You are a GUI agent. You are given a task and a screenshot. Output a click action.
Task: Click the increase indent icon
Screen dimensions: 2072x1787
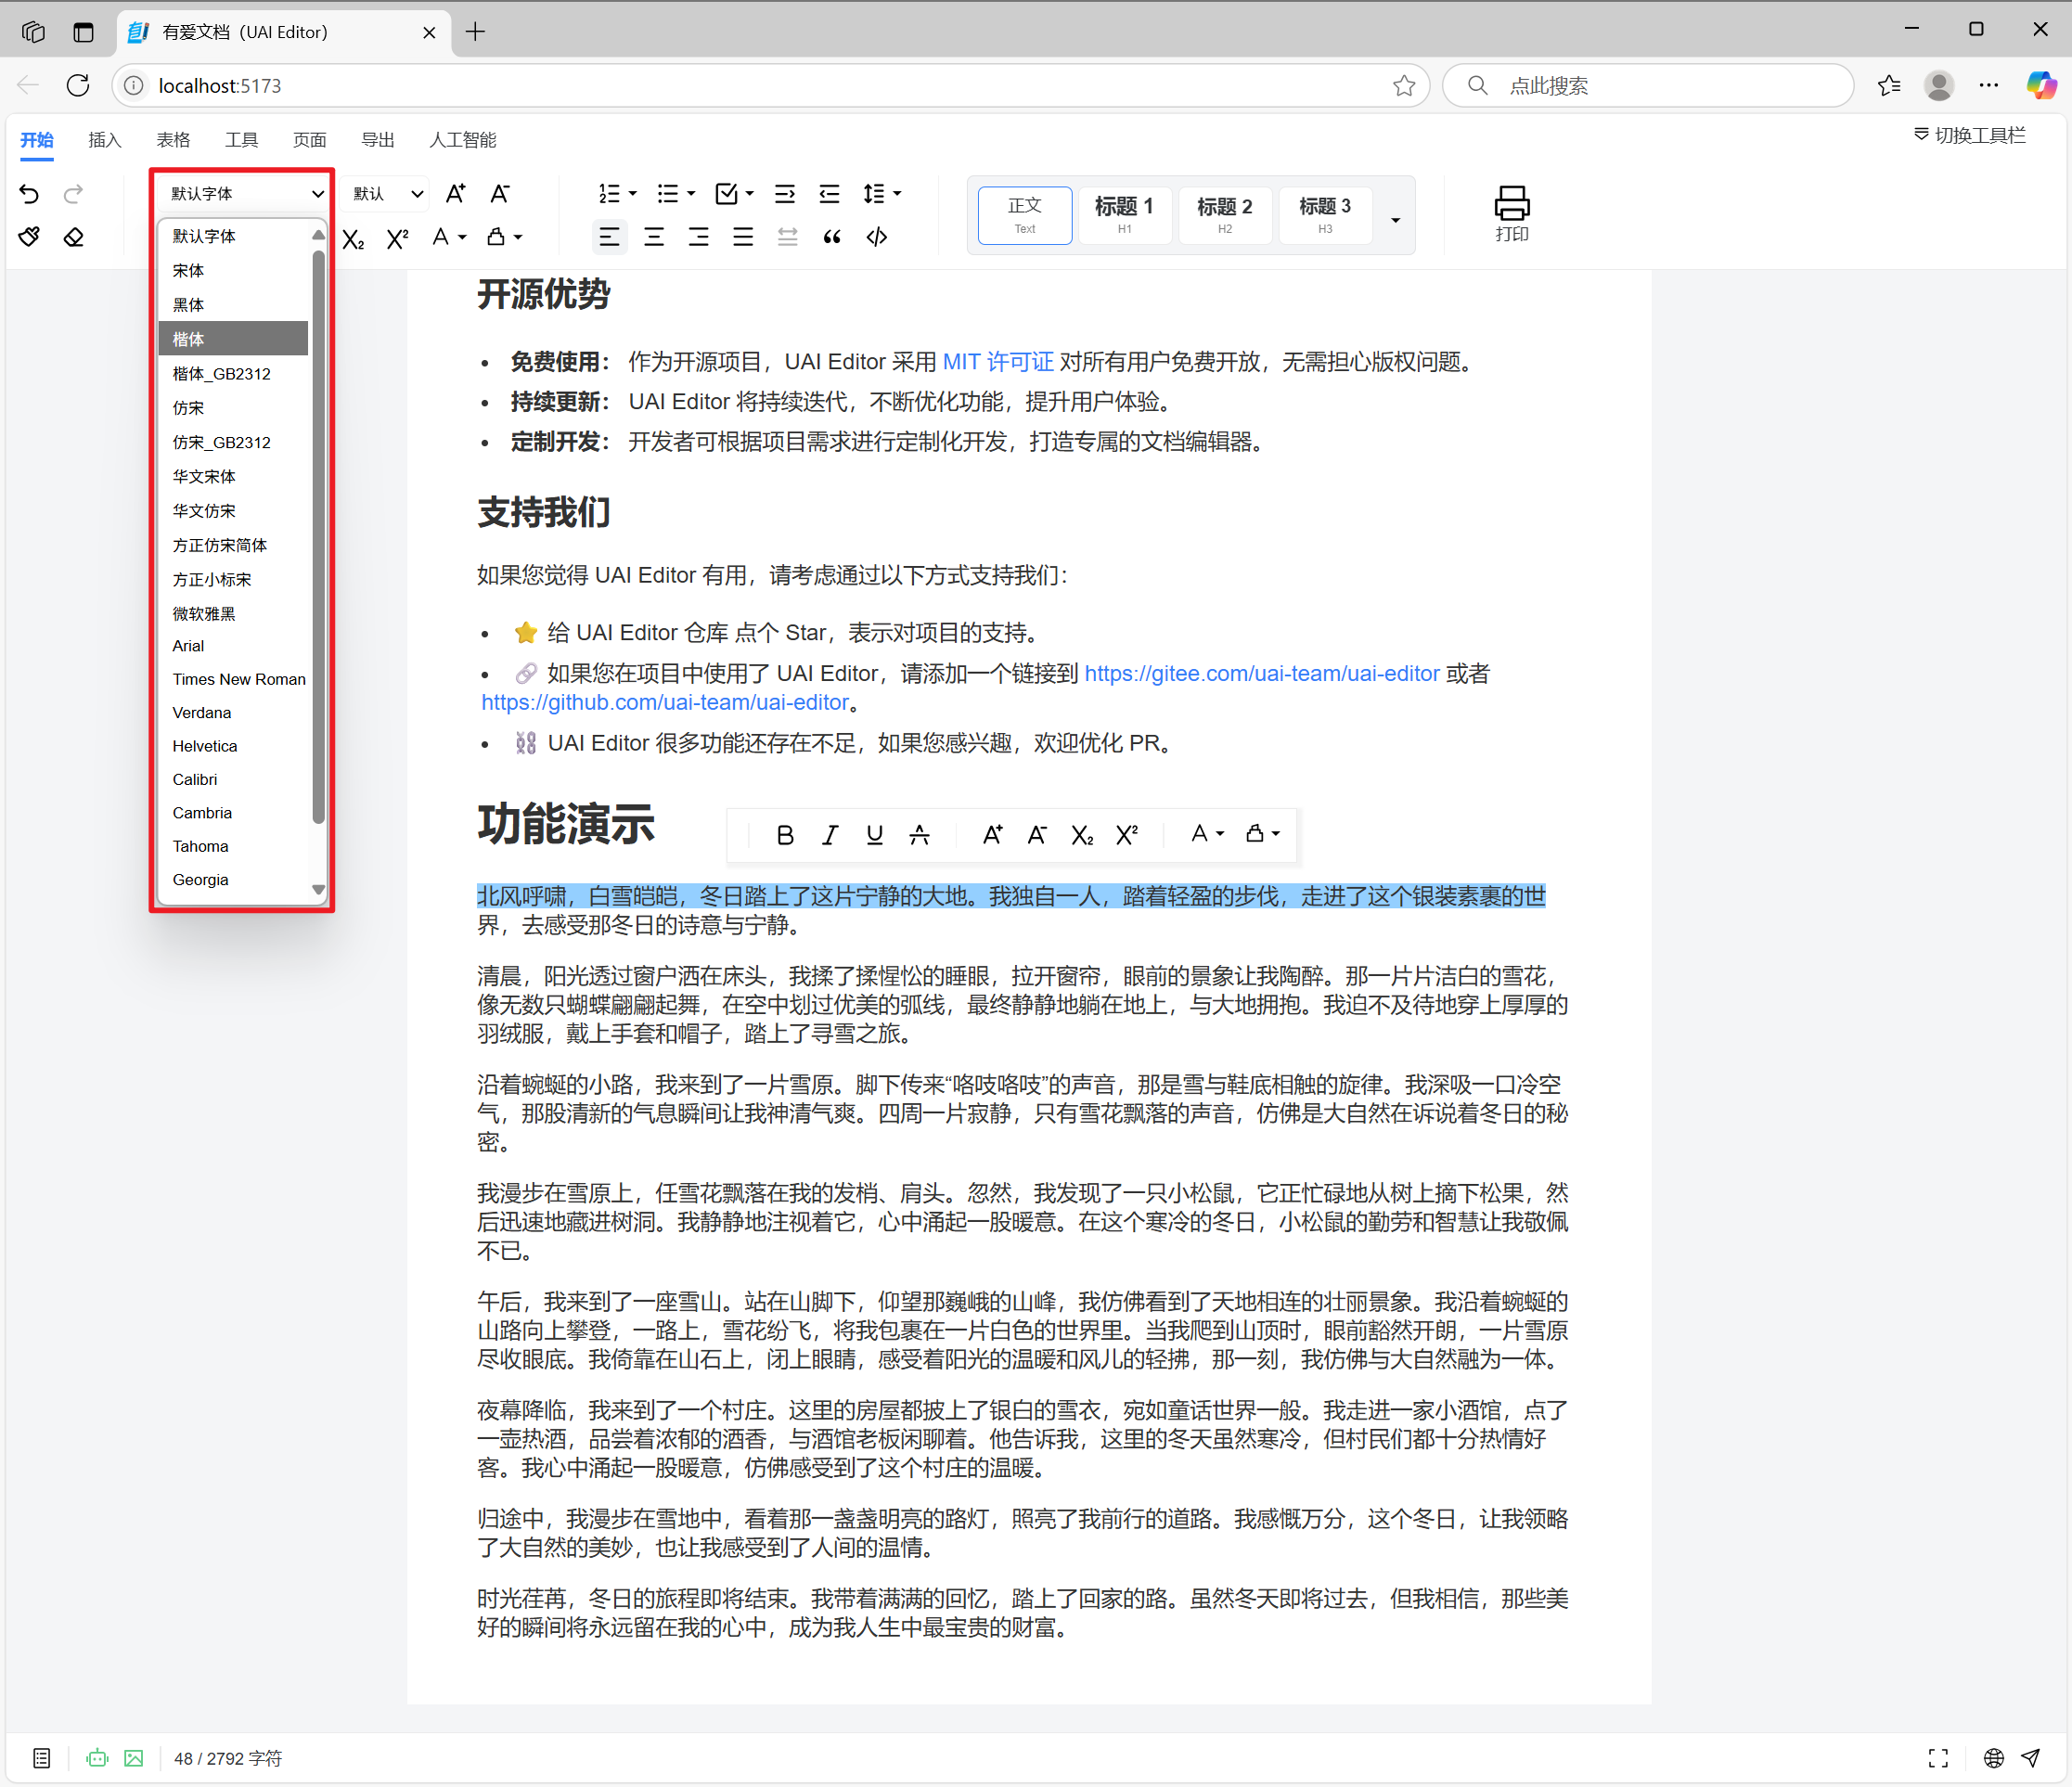pos(785,194)
